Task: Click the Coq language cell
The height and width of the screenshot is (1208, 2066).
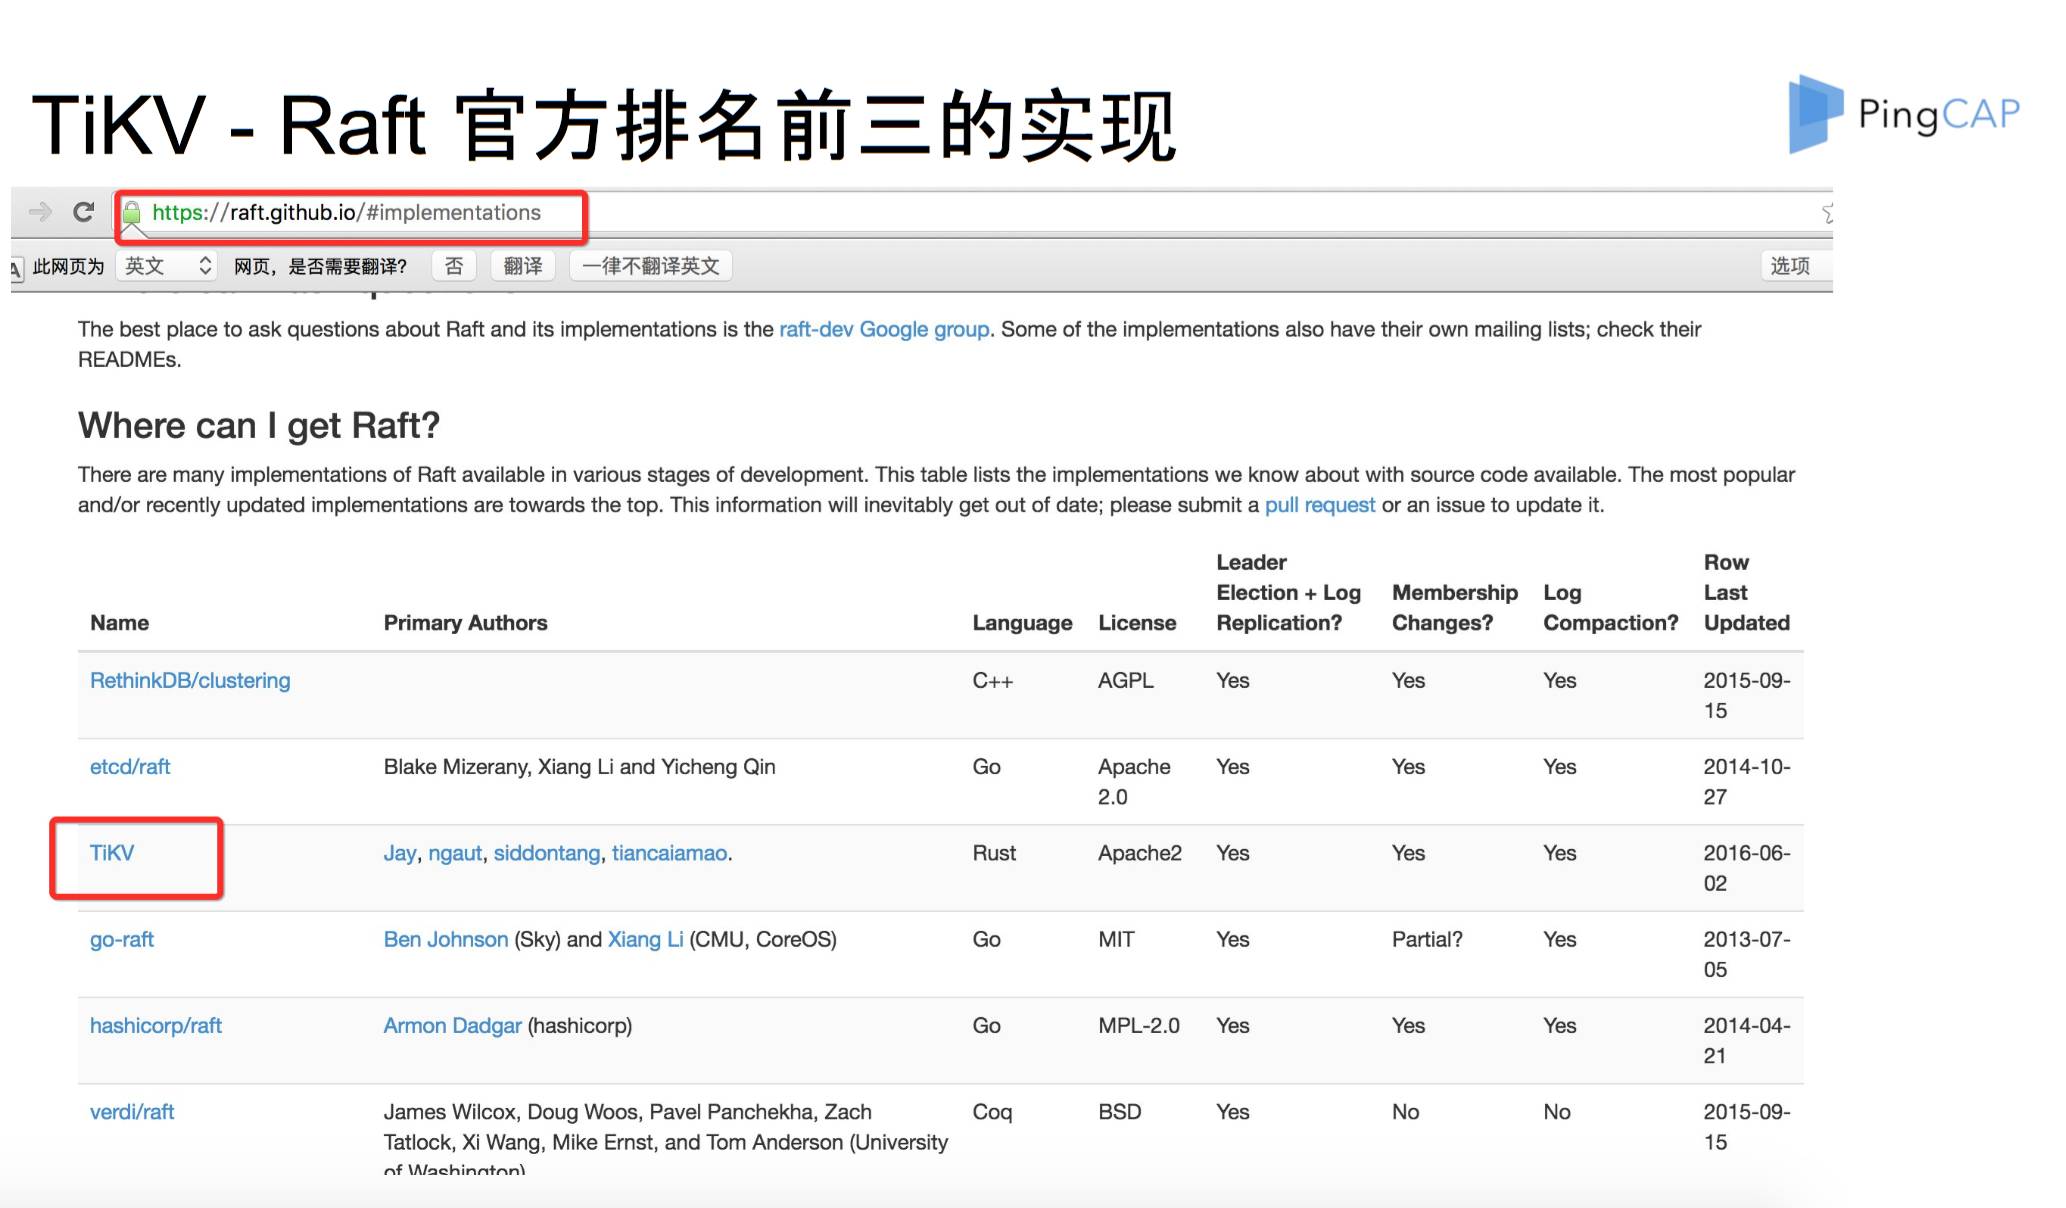Action: click(x=992, y=1112)
